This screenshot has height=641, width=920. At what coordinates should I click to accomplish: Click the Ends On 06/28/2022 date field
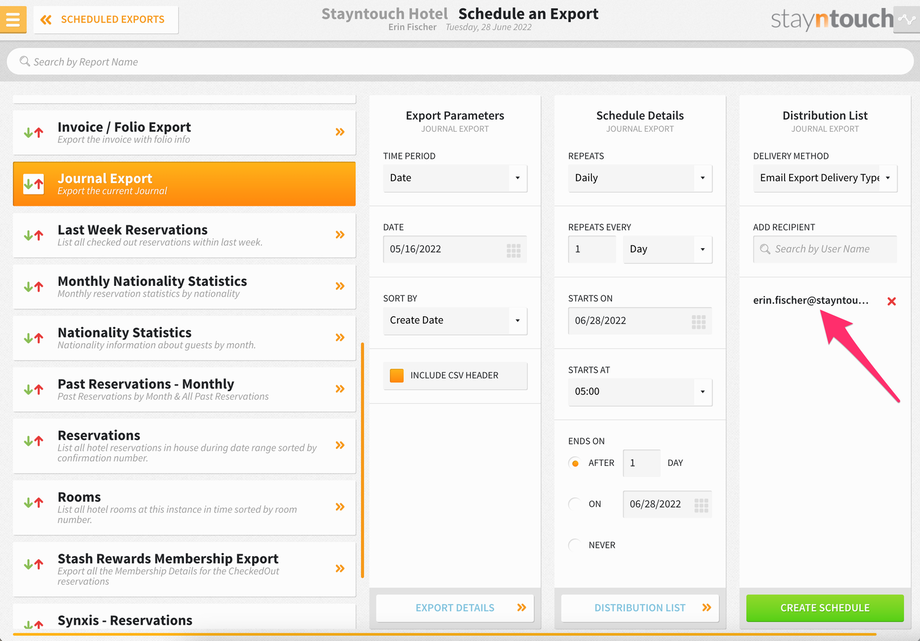click(x=667, y=504)
